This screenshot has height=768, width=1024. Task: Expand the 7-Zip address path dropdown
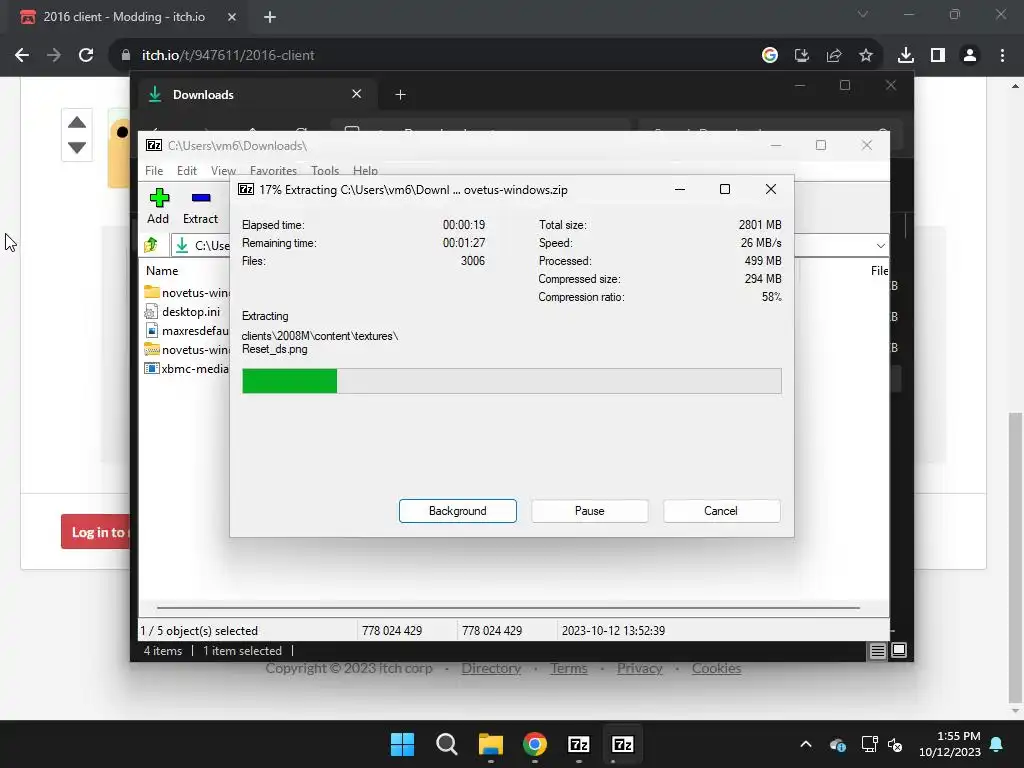tap(880, 246)
